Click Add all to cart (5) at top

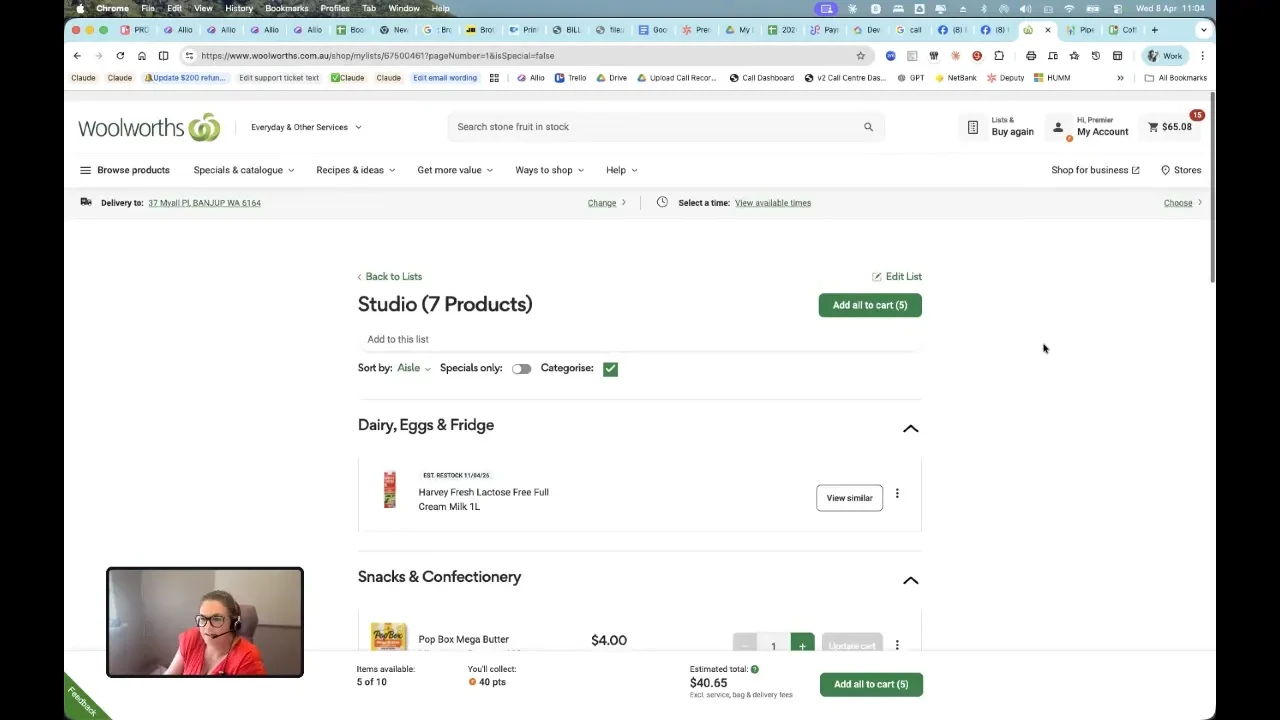coord(870,305)
